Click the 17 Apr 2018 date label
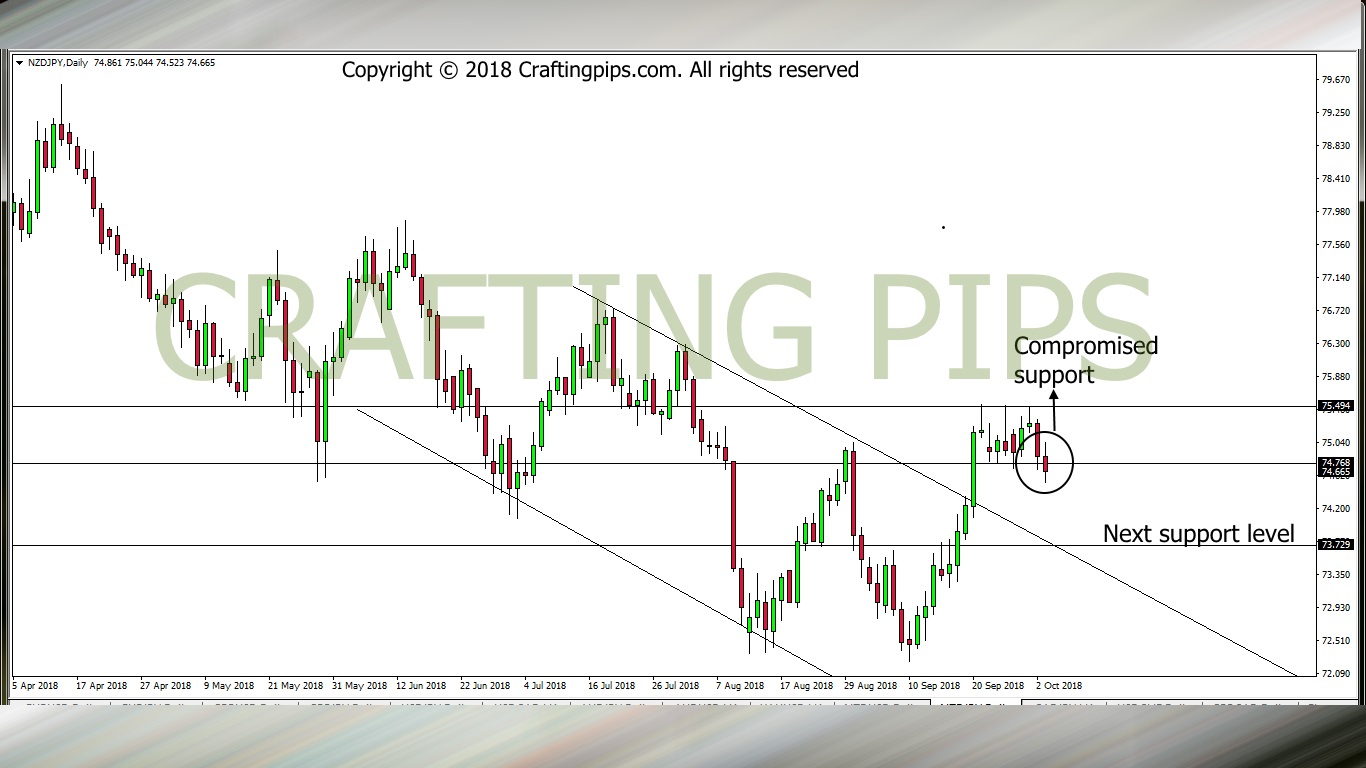The width and height of the screenshot is (1366, 768). pyautogui.click(x=101, y=686)
